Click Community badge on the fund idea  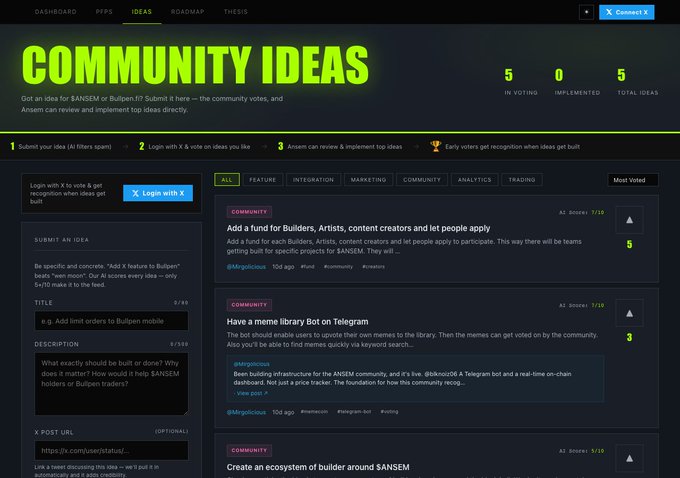pyautogui.click(x=249, y=212)
